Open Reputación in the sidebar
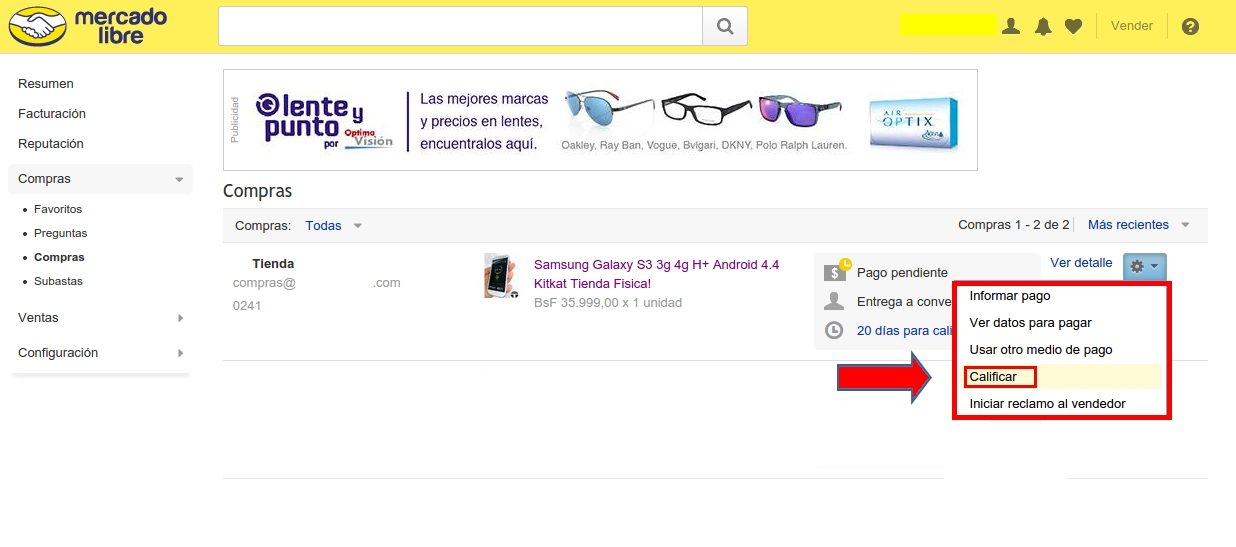 pos(51,144)
